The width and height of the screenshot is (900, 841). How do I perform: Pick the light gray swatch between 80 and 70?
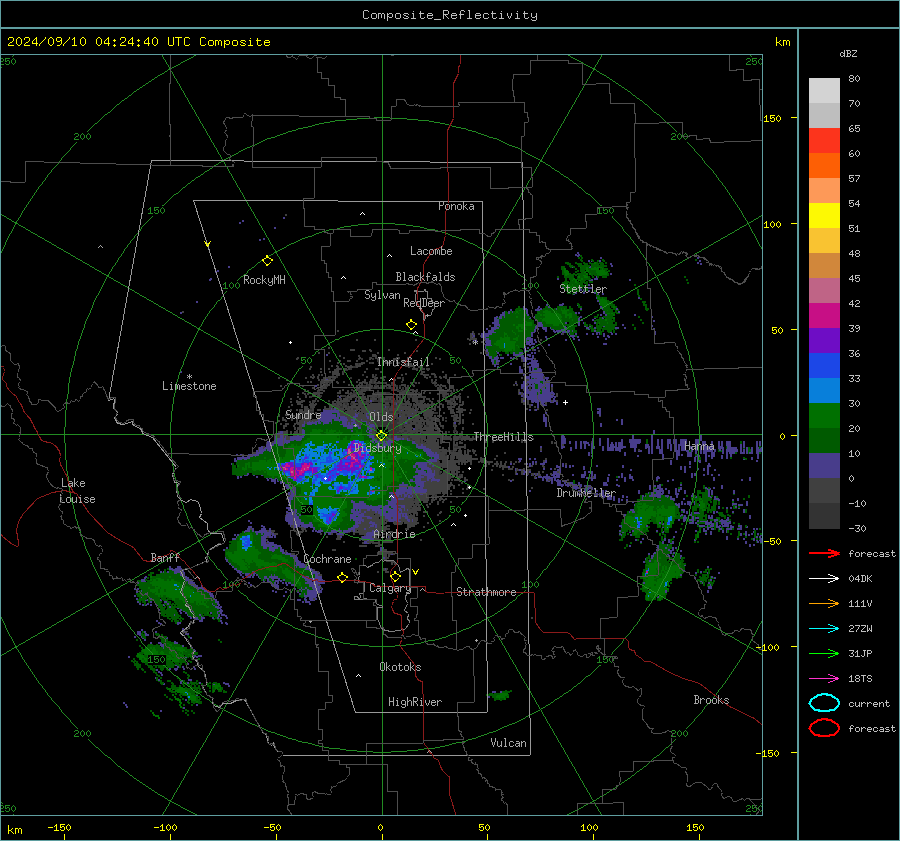(x=824, y=91)
